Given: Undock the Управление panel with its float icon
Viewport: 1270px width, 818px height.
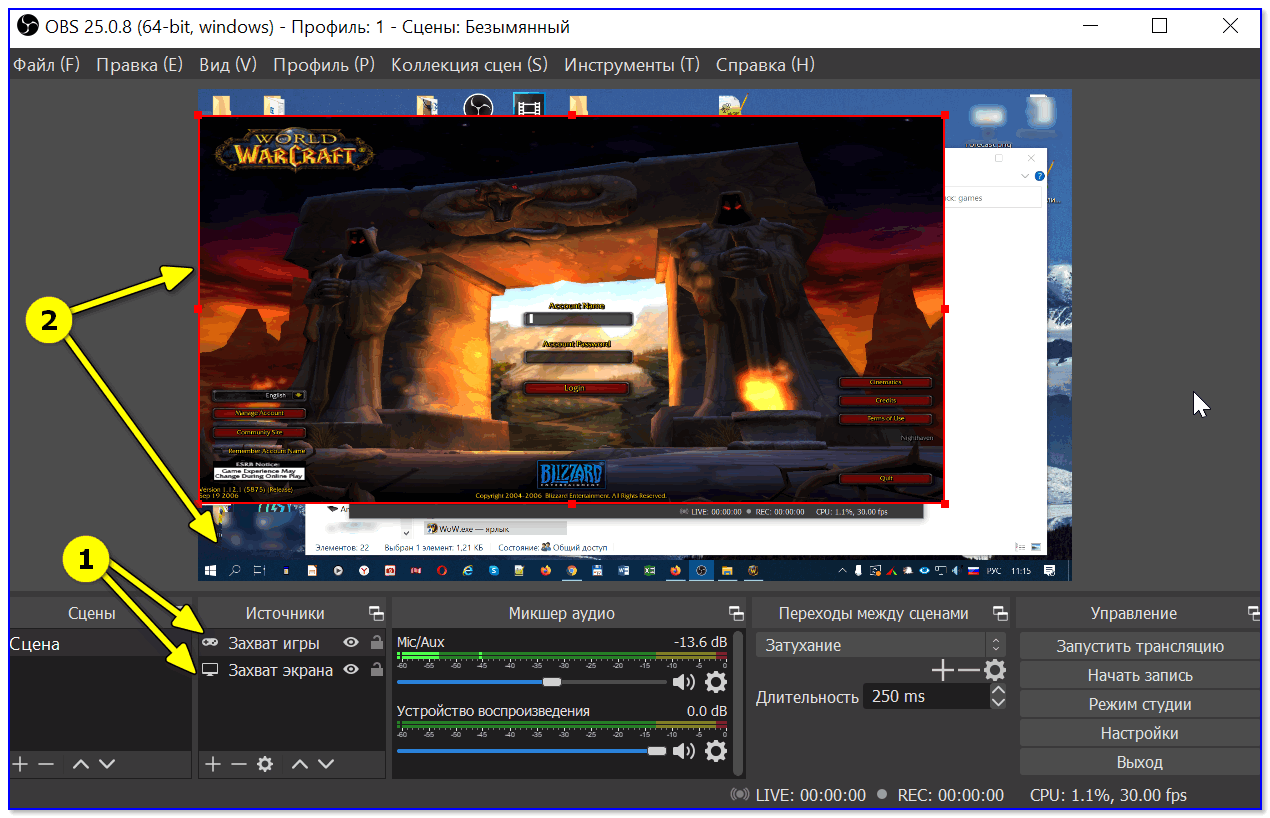Looking at the screenshot, I should 1253,613.
